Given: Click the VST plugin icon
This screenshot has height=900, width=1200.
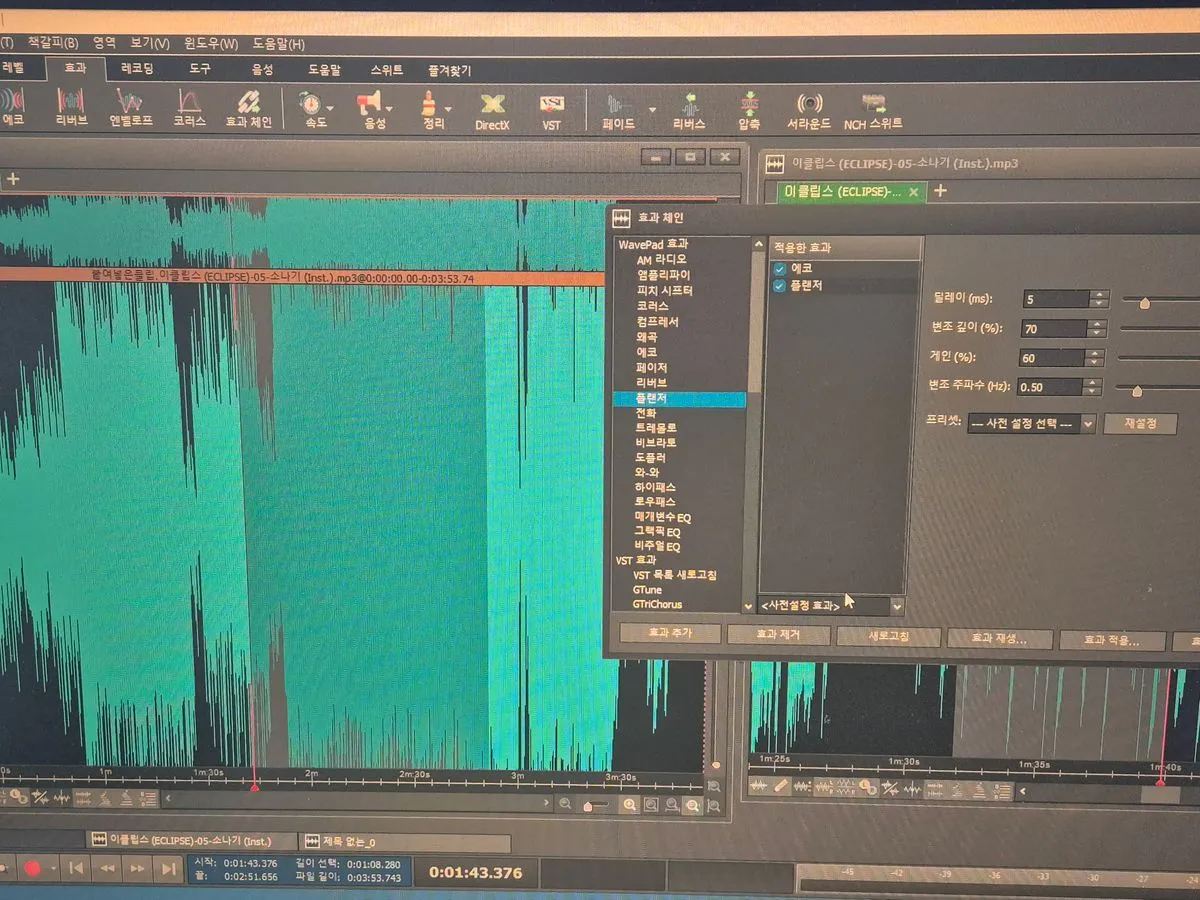Looking at the screenshot, I should click(551, 110).
